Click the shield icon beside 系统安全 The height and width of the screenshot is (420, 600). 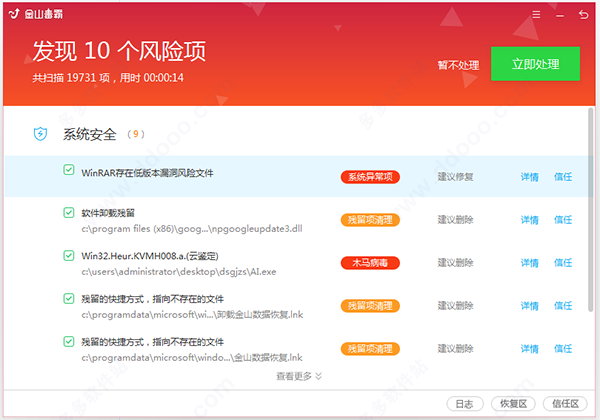tap(40, 134)
